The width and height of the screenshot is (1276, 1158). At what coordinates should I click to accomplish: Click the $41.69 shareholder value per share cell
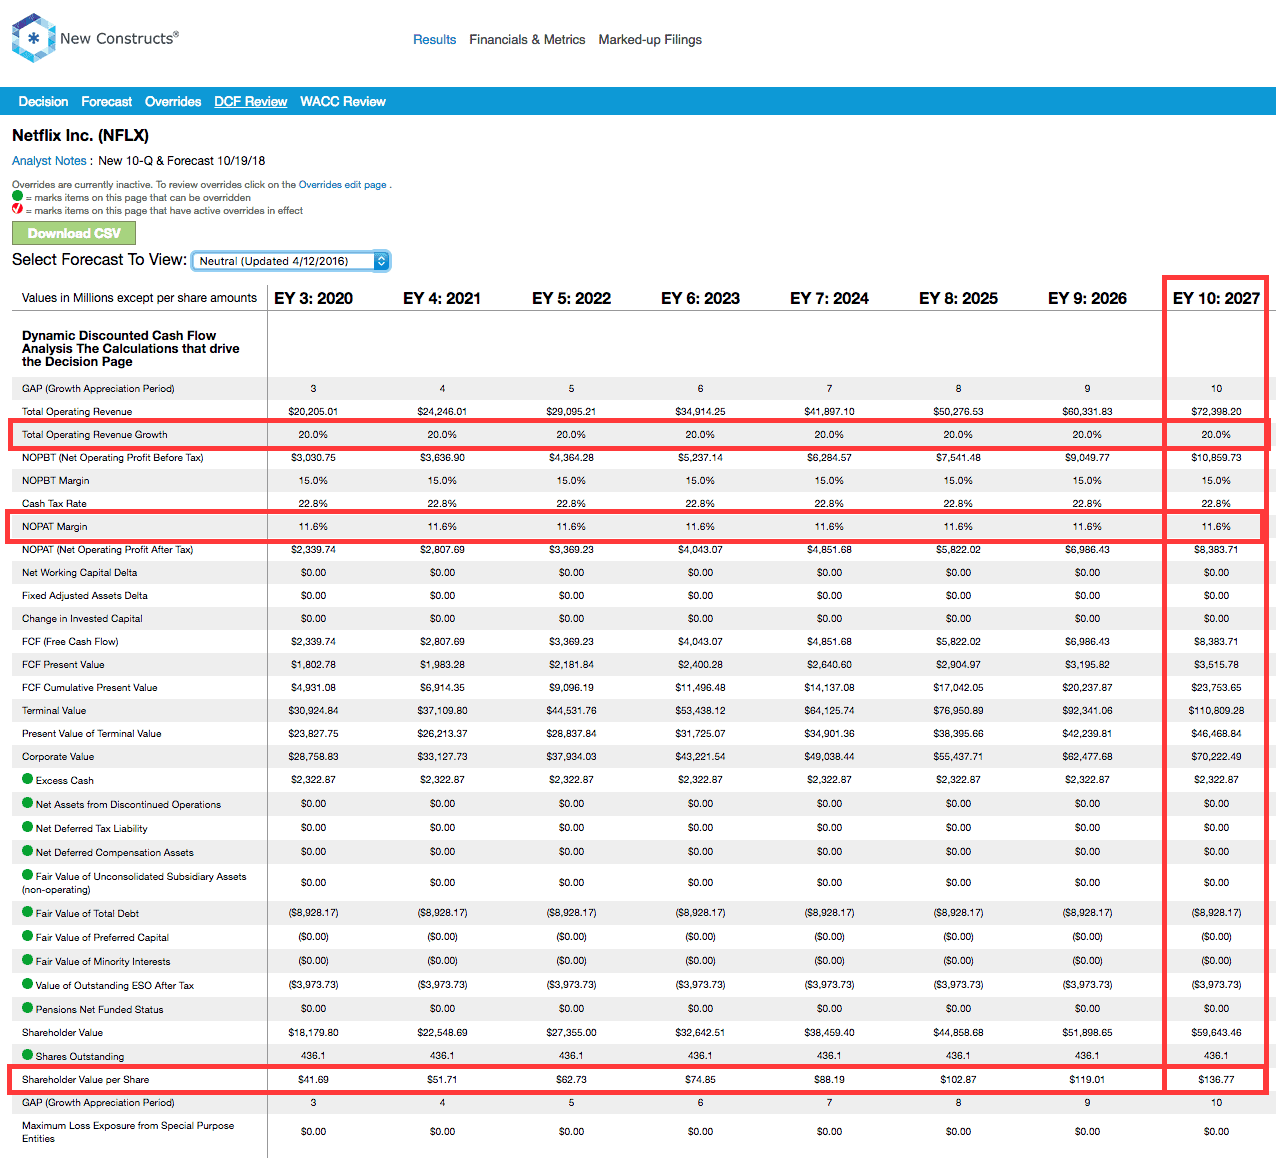[x=313, y=1080]
